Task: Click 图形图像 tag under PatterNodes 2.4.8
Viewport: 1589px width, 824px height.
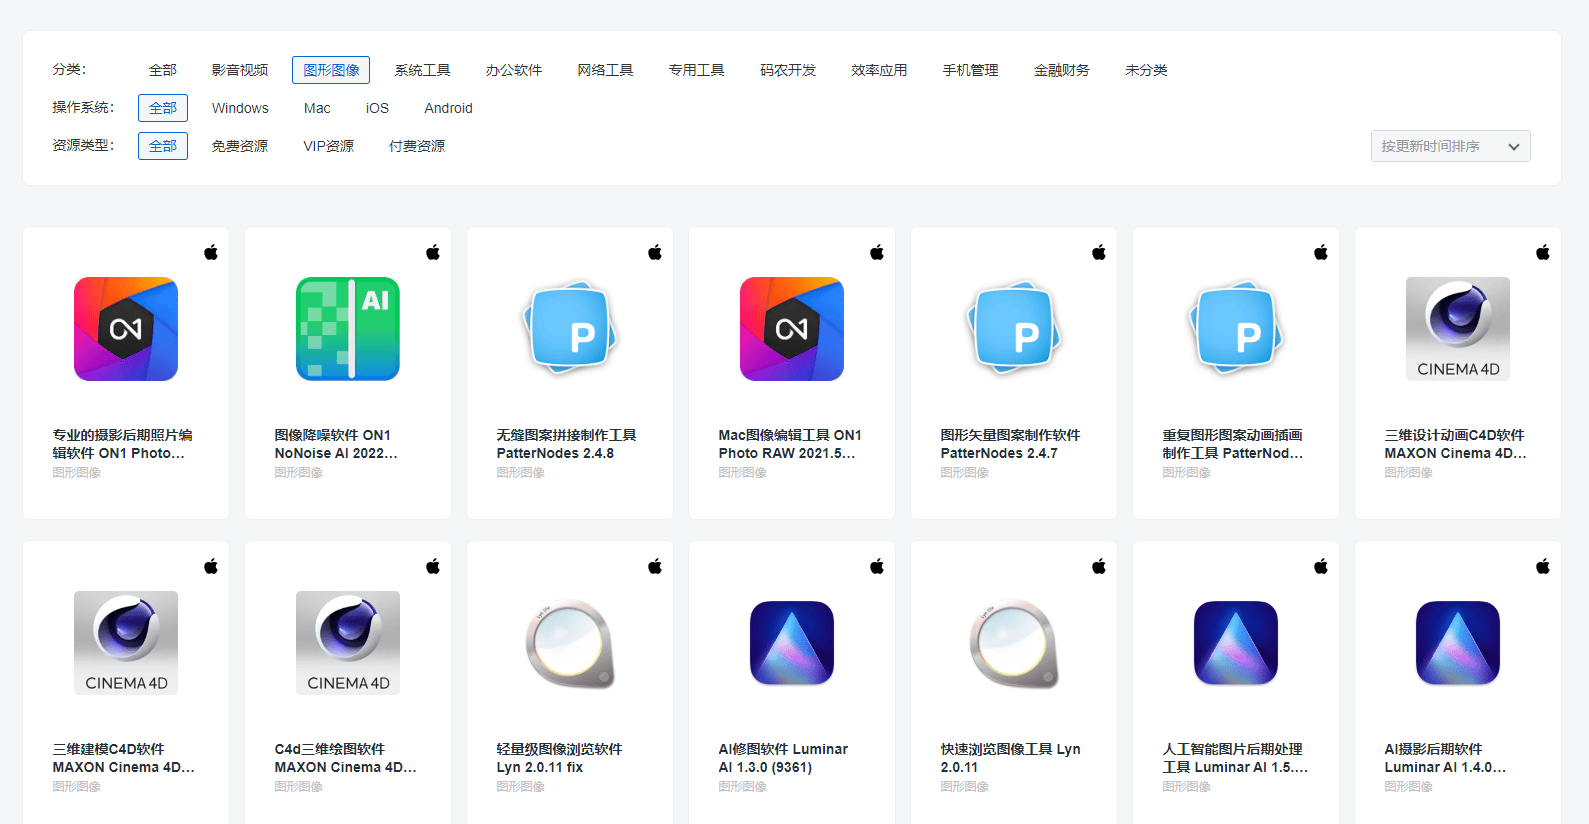Action: pos(521,473)
